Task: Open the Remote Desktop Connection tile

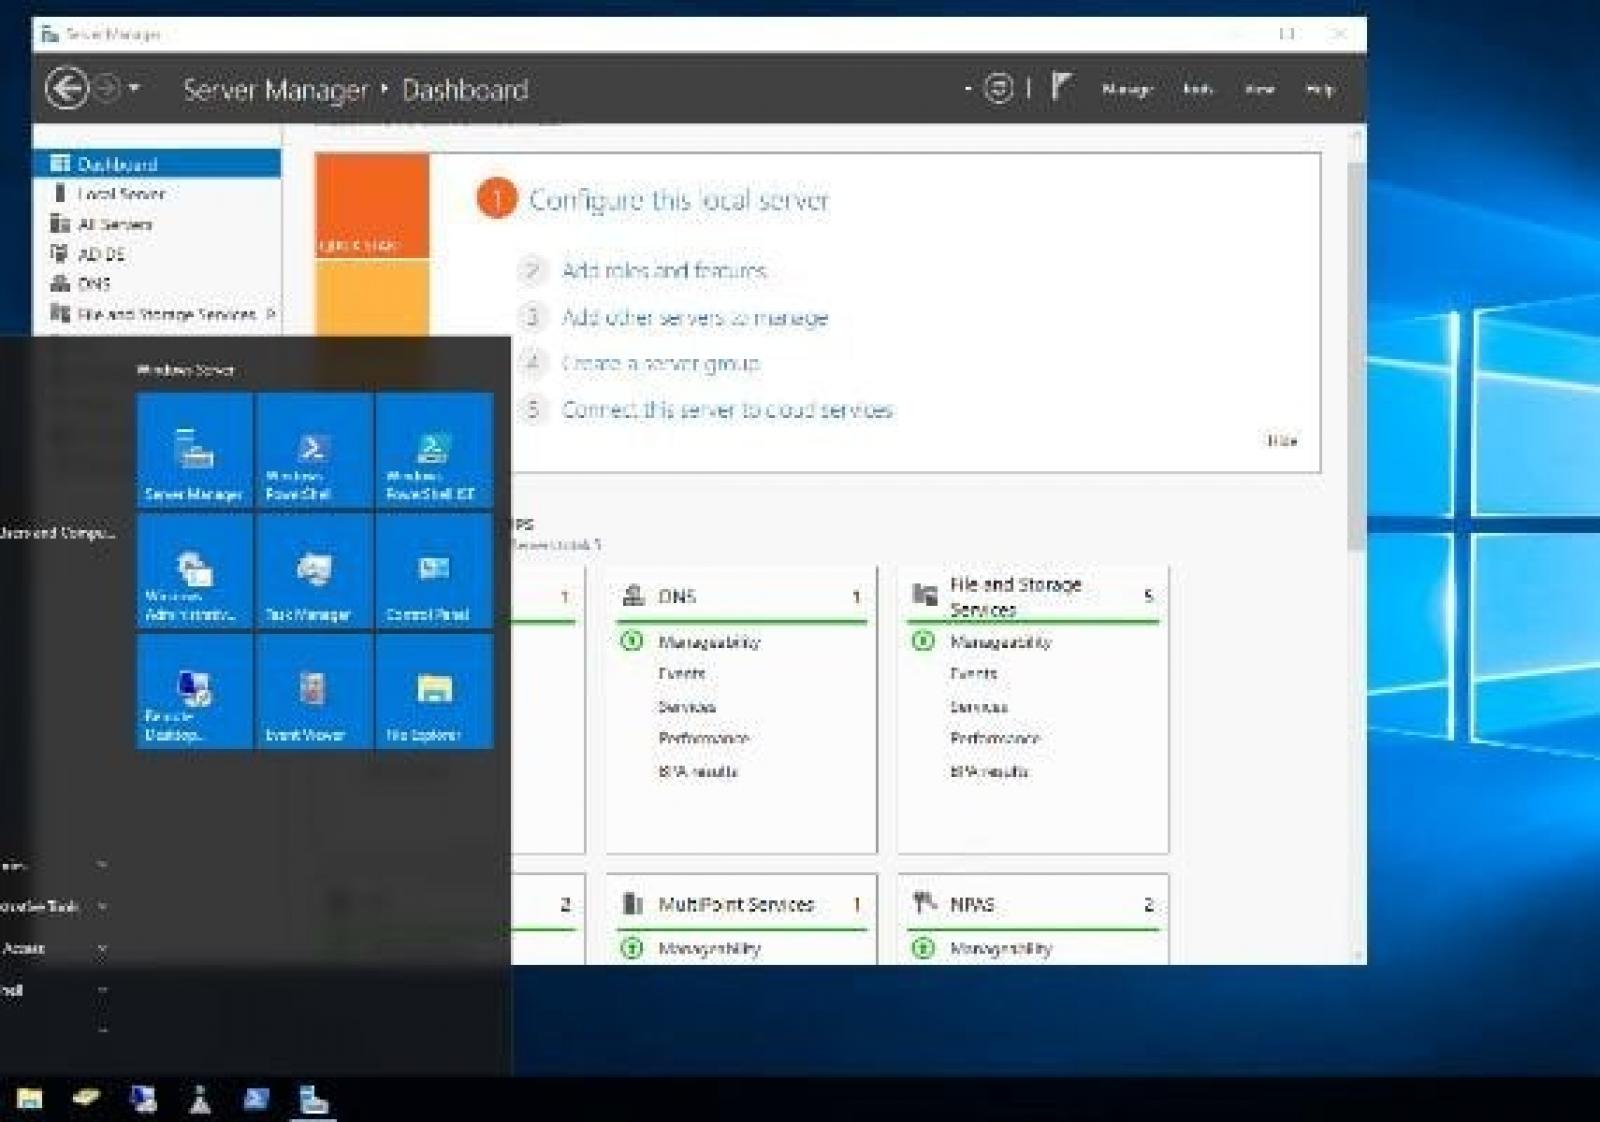Action: point(194,692)
